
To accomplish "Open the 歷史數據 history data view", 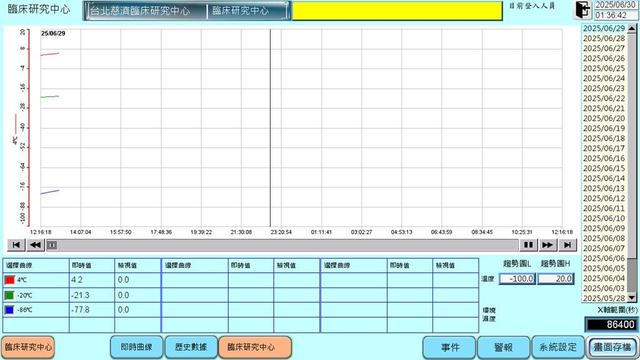I will click(191, 347).
